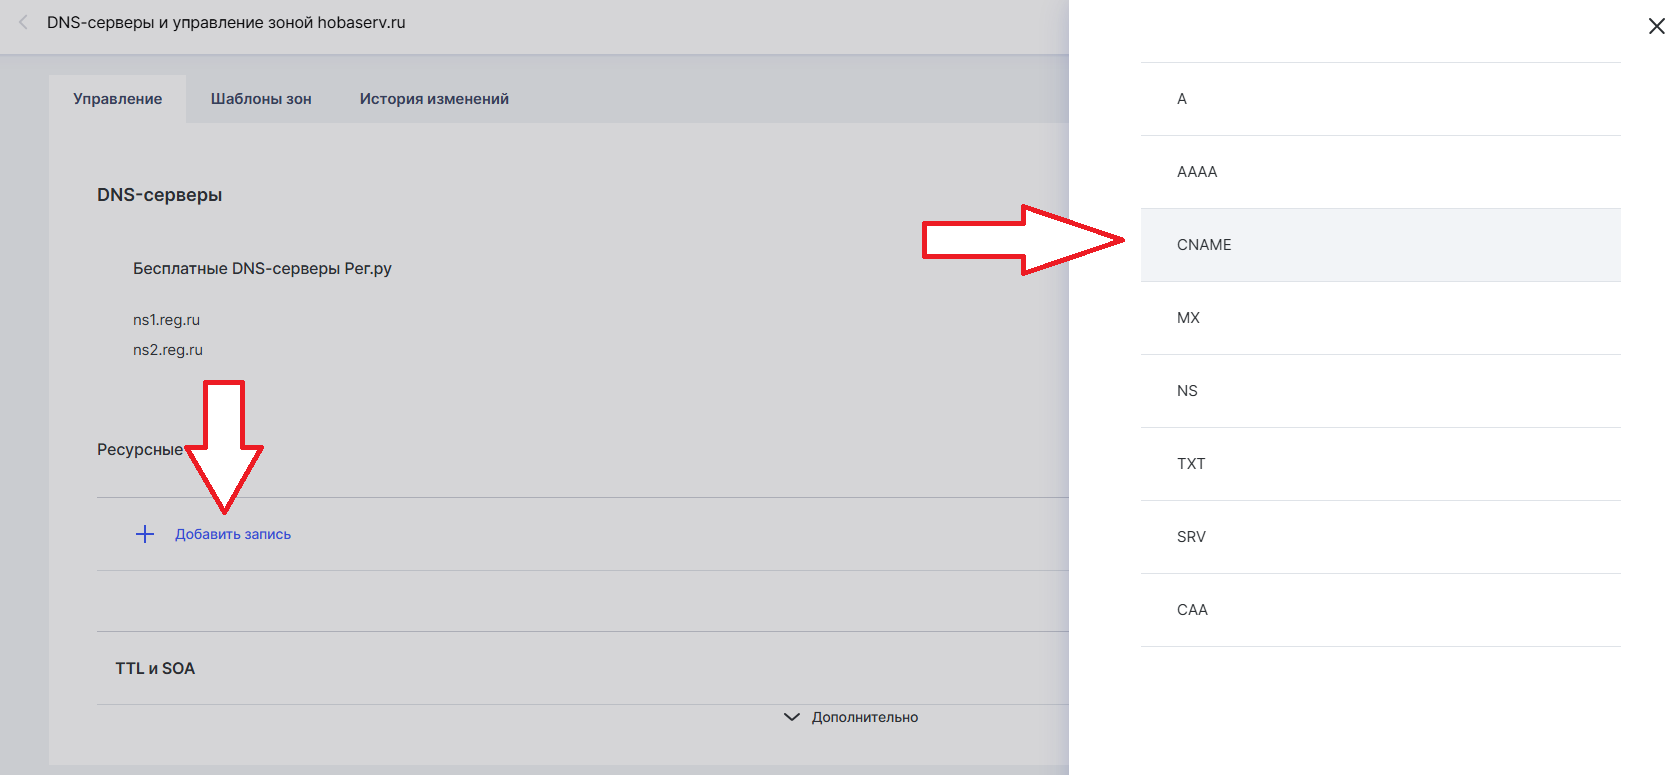Close the record type side panel
This screenshot has height=775, width=1672.
click(1656, 26)
